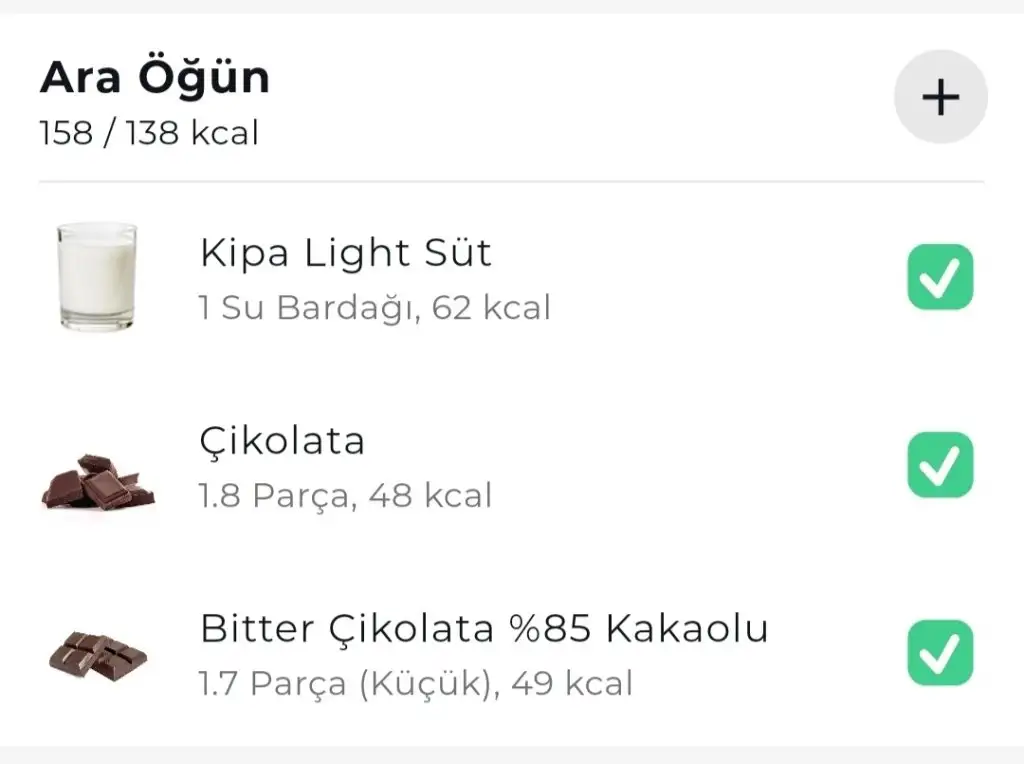Uncheck the Kipa Light Süt checkbox
The height and width of the screenshot is (764, 1024).
(940, 277)
